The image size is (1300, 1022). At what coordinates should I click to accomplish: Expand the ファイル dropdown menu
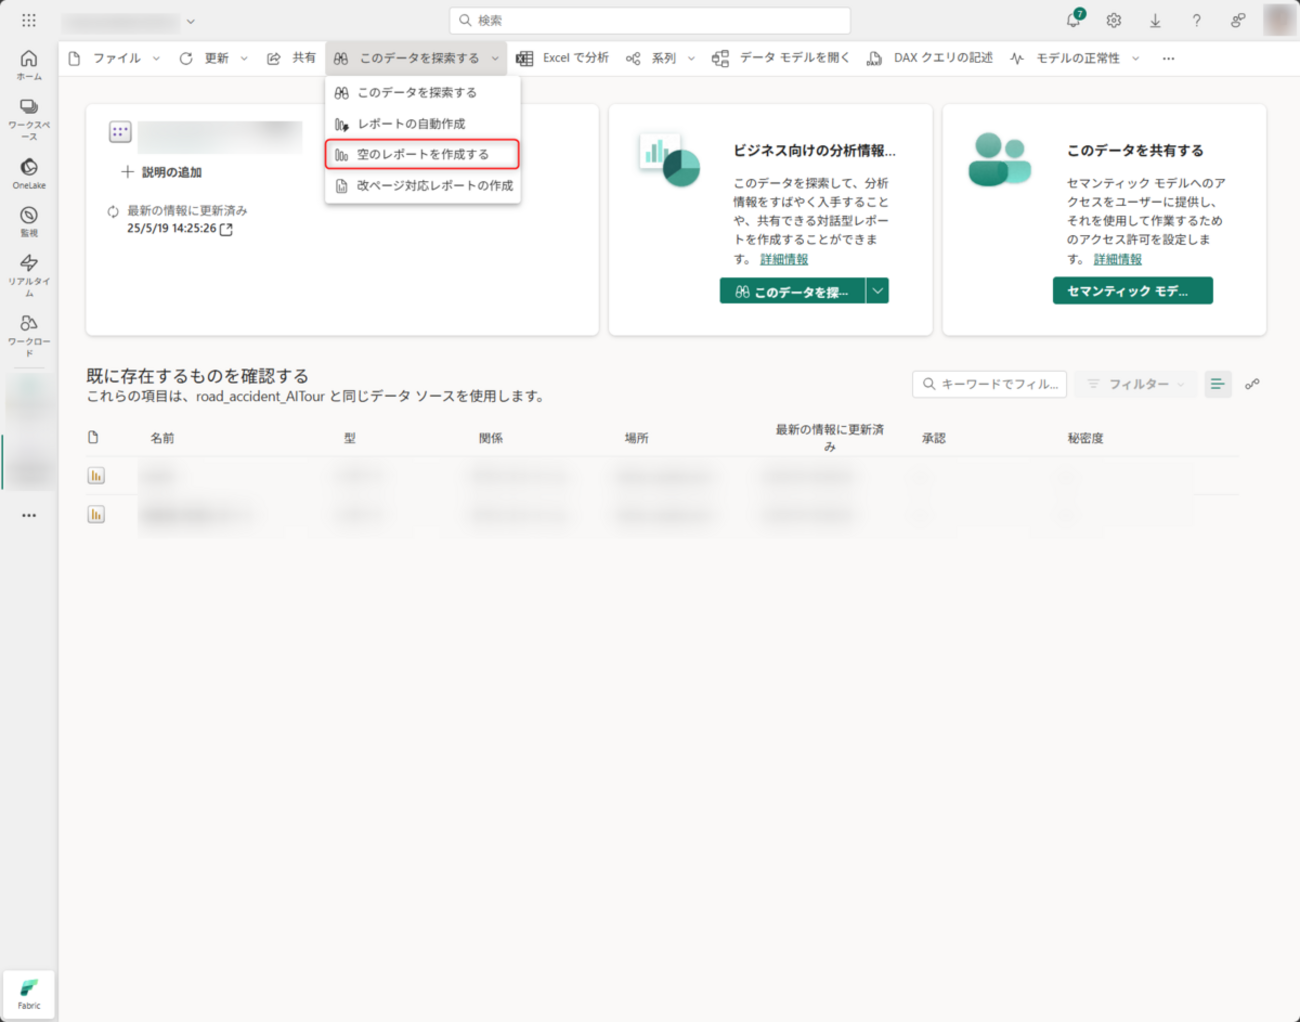pyautogui.click(x=116, y=58)
